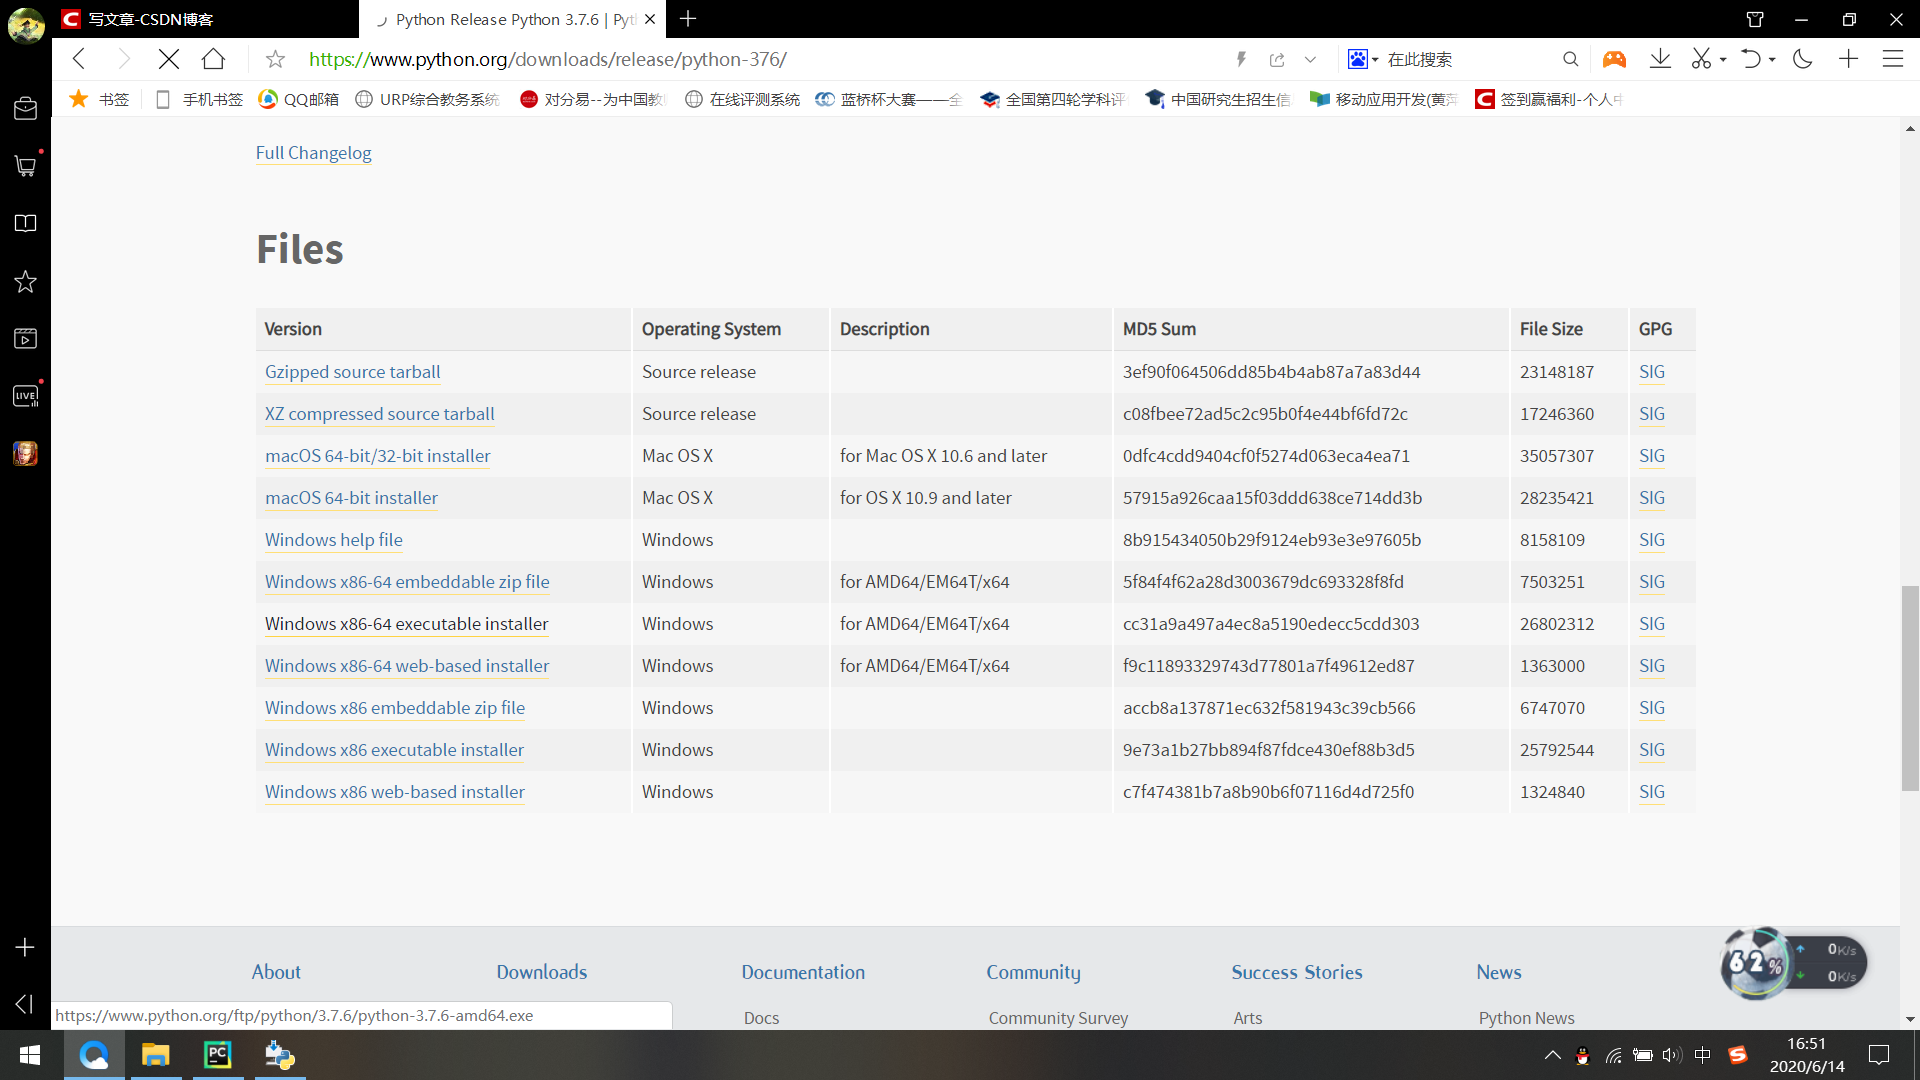1920x1080 pixels.
Task: Click the 62% memory accelerator ball
Action: (x=1756, y=964)
